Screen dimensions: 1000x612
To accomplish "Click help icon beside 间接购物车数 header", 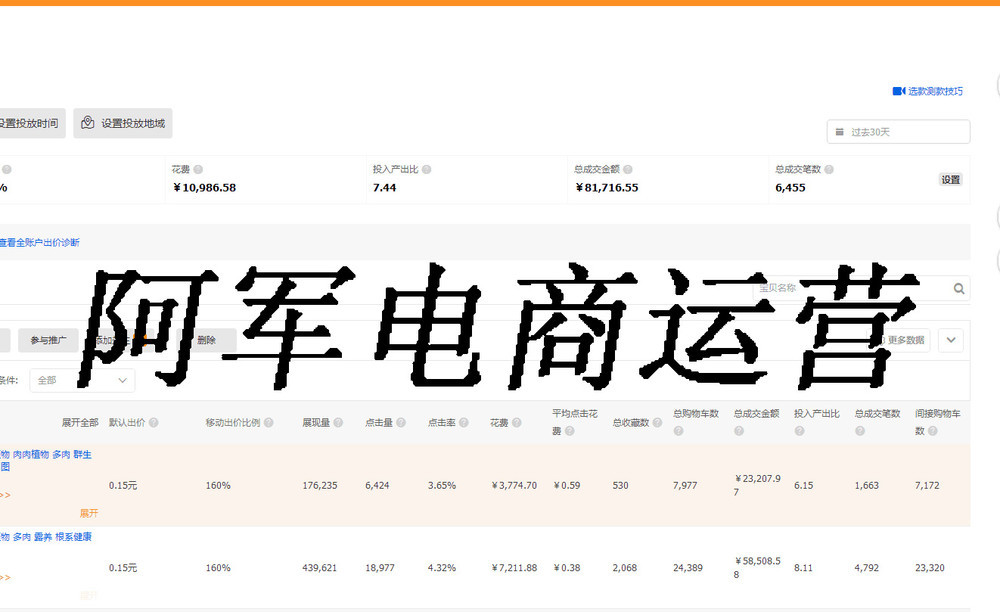I will pos(933,431).
